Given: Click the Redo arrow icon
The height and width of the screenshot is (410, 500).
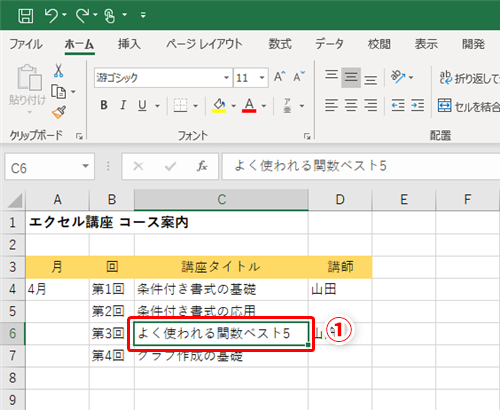Looking at the screenshot, I should click(82, 15).
